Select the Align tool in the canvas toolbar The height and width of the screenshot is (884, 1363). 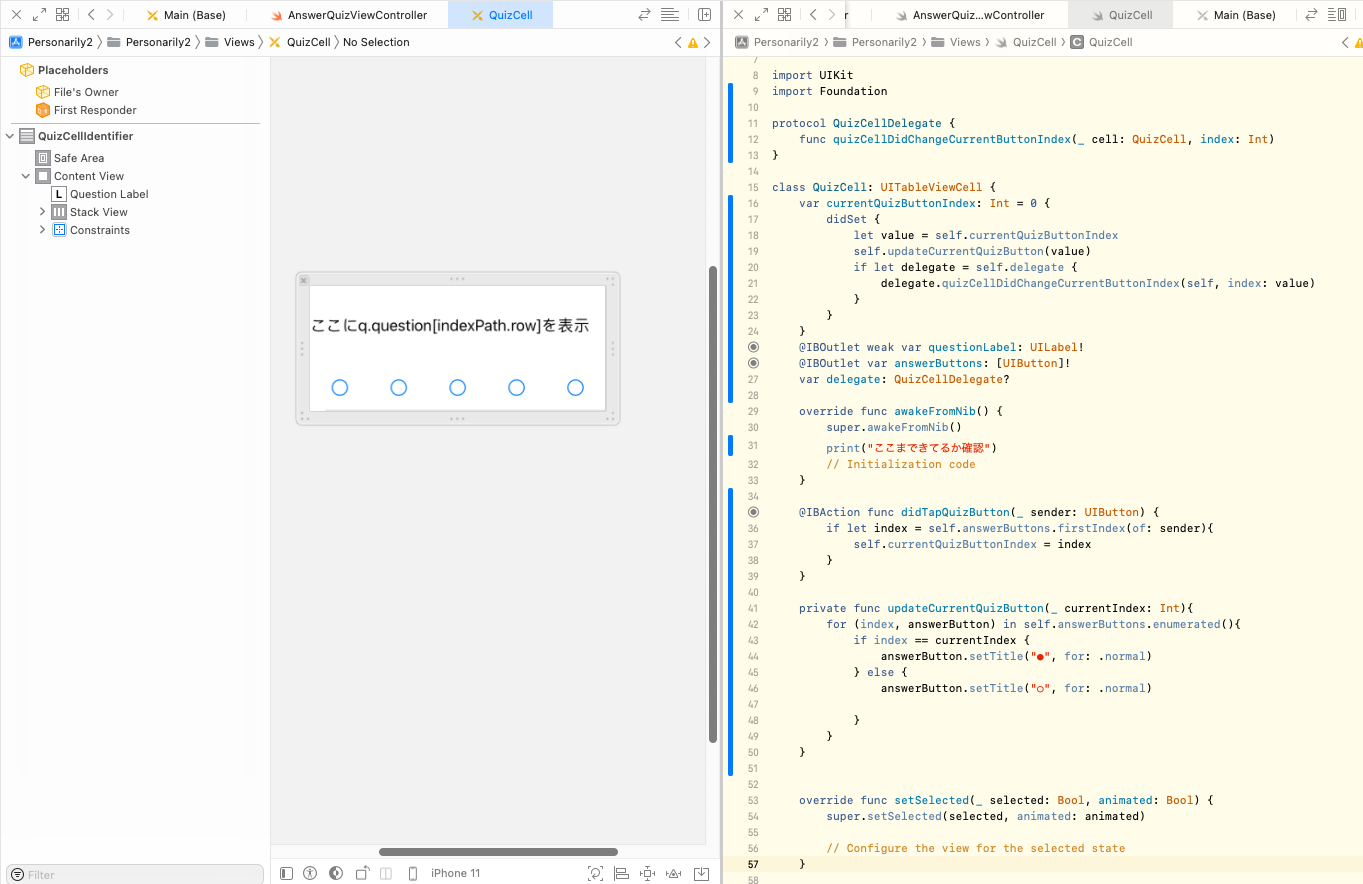pyautogui.click(x=621, y=873)
